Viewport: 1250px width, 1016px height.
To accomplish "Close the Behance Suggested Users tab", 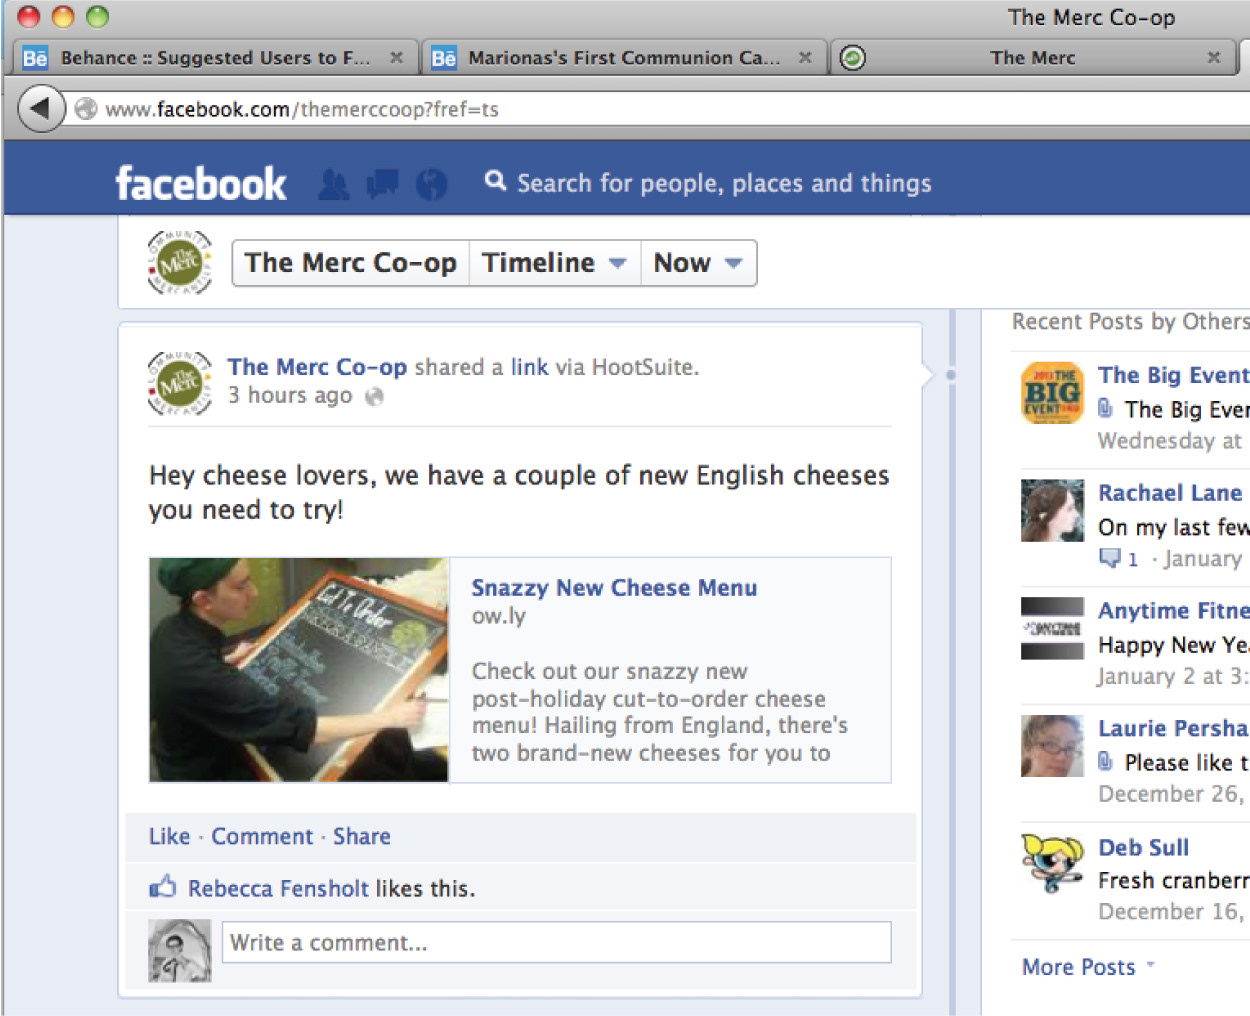I will coord(397,58).
